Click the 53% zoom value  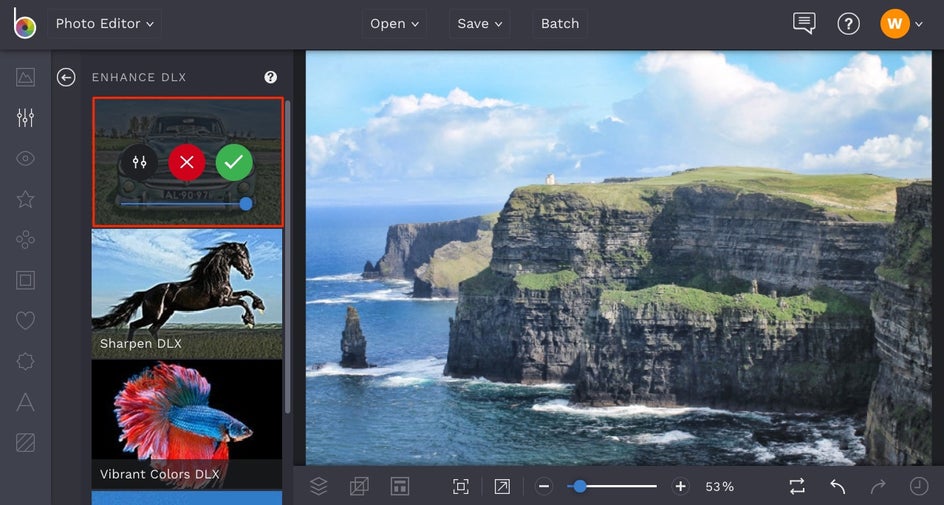point(719,486)
